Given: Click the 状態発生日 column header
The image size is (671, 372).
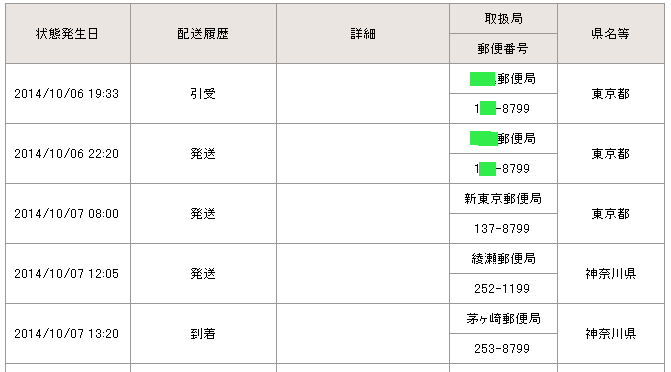Looking at the screenshot, I should 68,34.
